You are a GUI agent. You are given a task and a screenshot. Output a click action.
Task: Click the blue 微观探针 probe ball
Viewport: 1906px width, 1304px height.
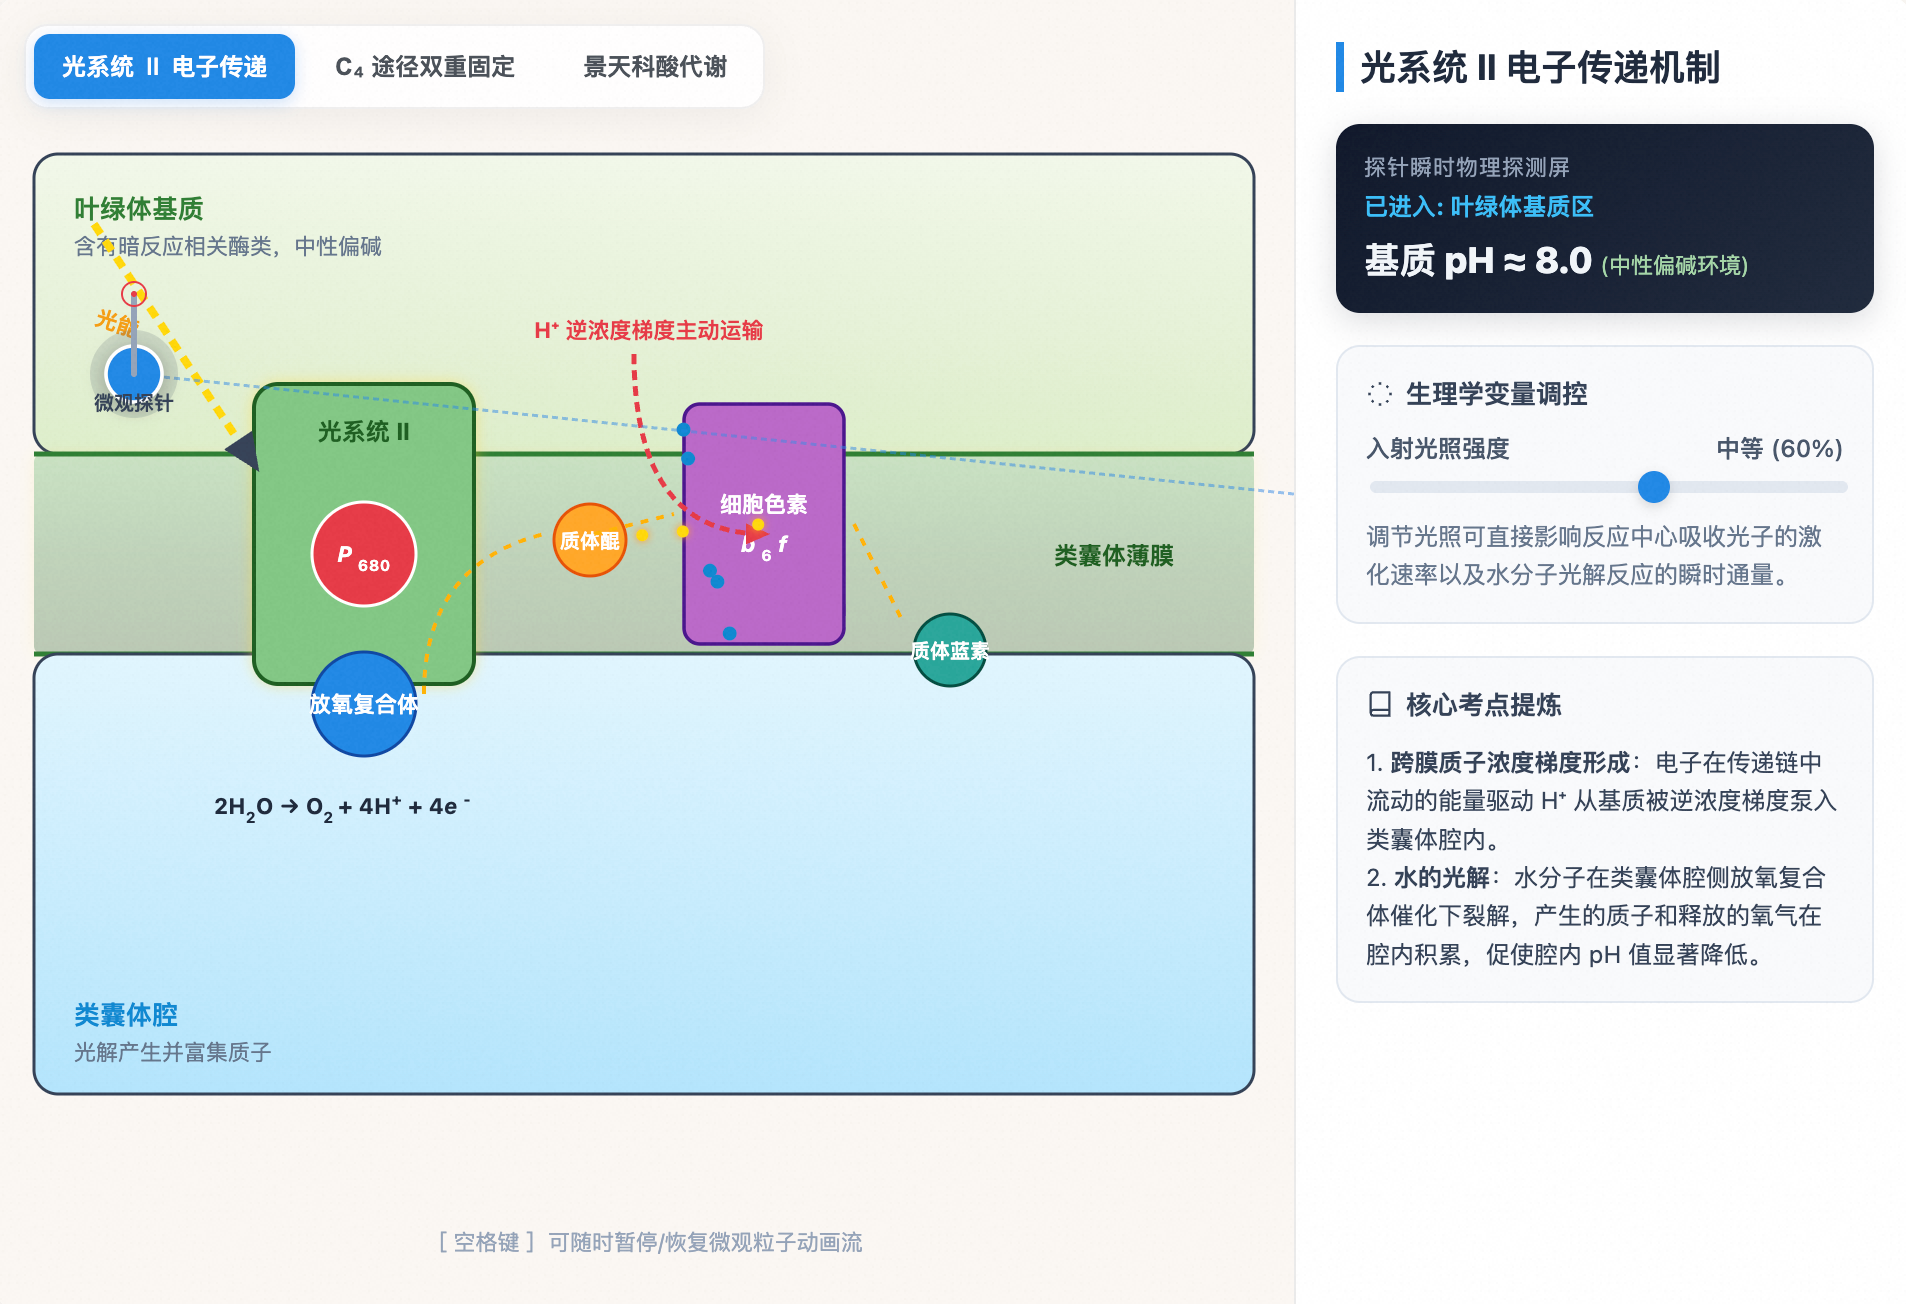pyautogui.click(x=134, y=373)
